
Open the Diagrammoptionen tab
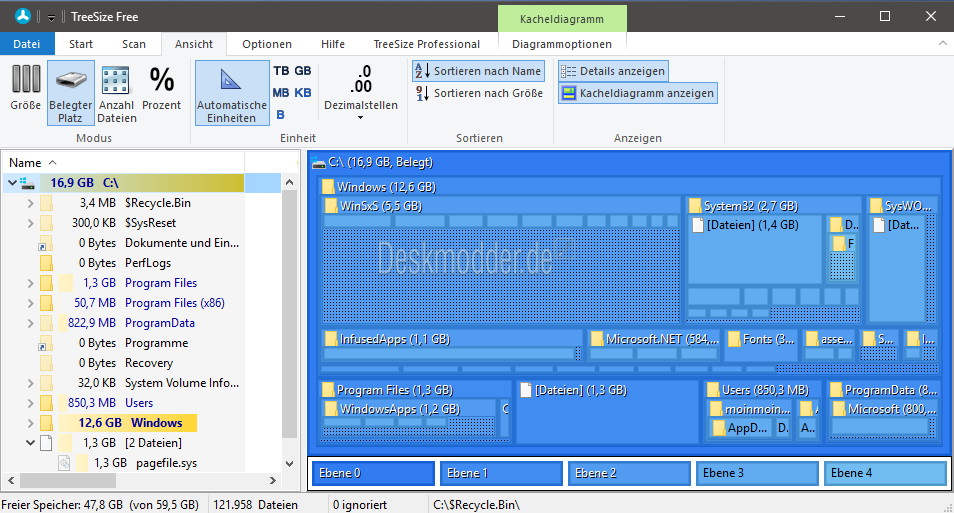(562, 44)
